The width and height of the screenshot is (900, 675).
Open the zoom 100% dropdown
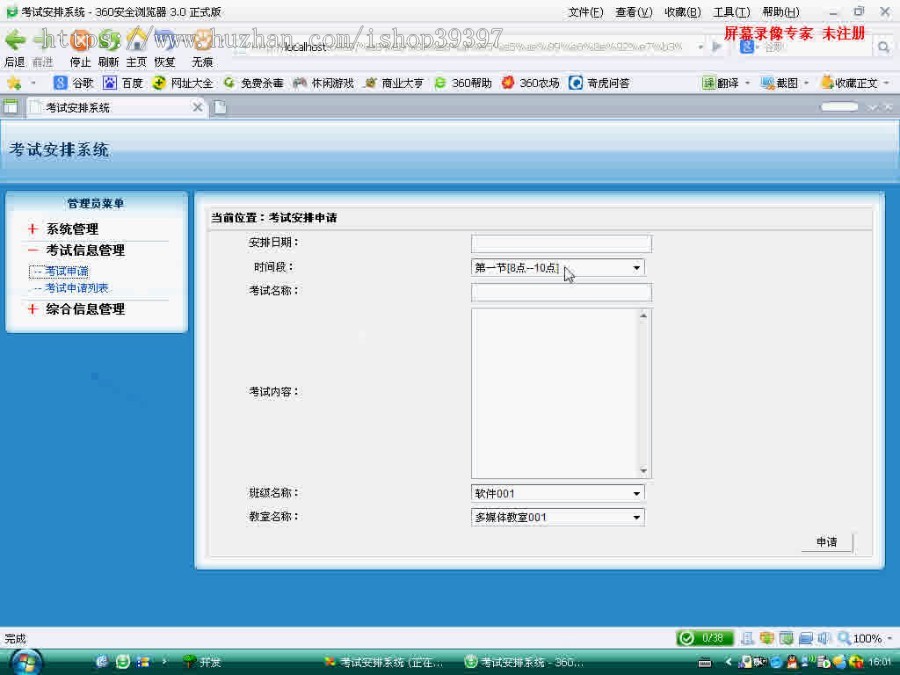889,638
